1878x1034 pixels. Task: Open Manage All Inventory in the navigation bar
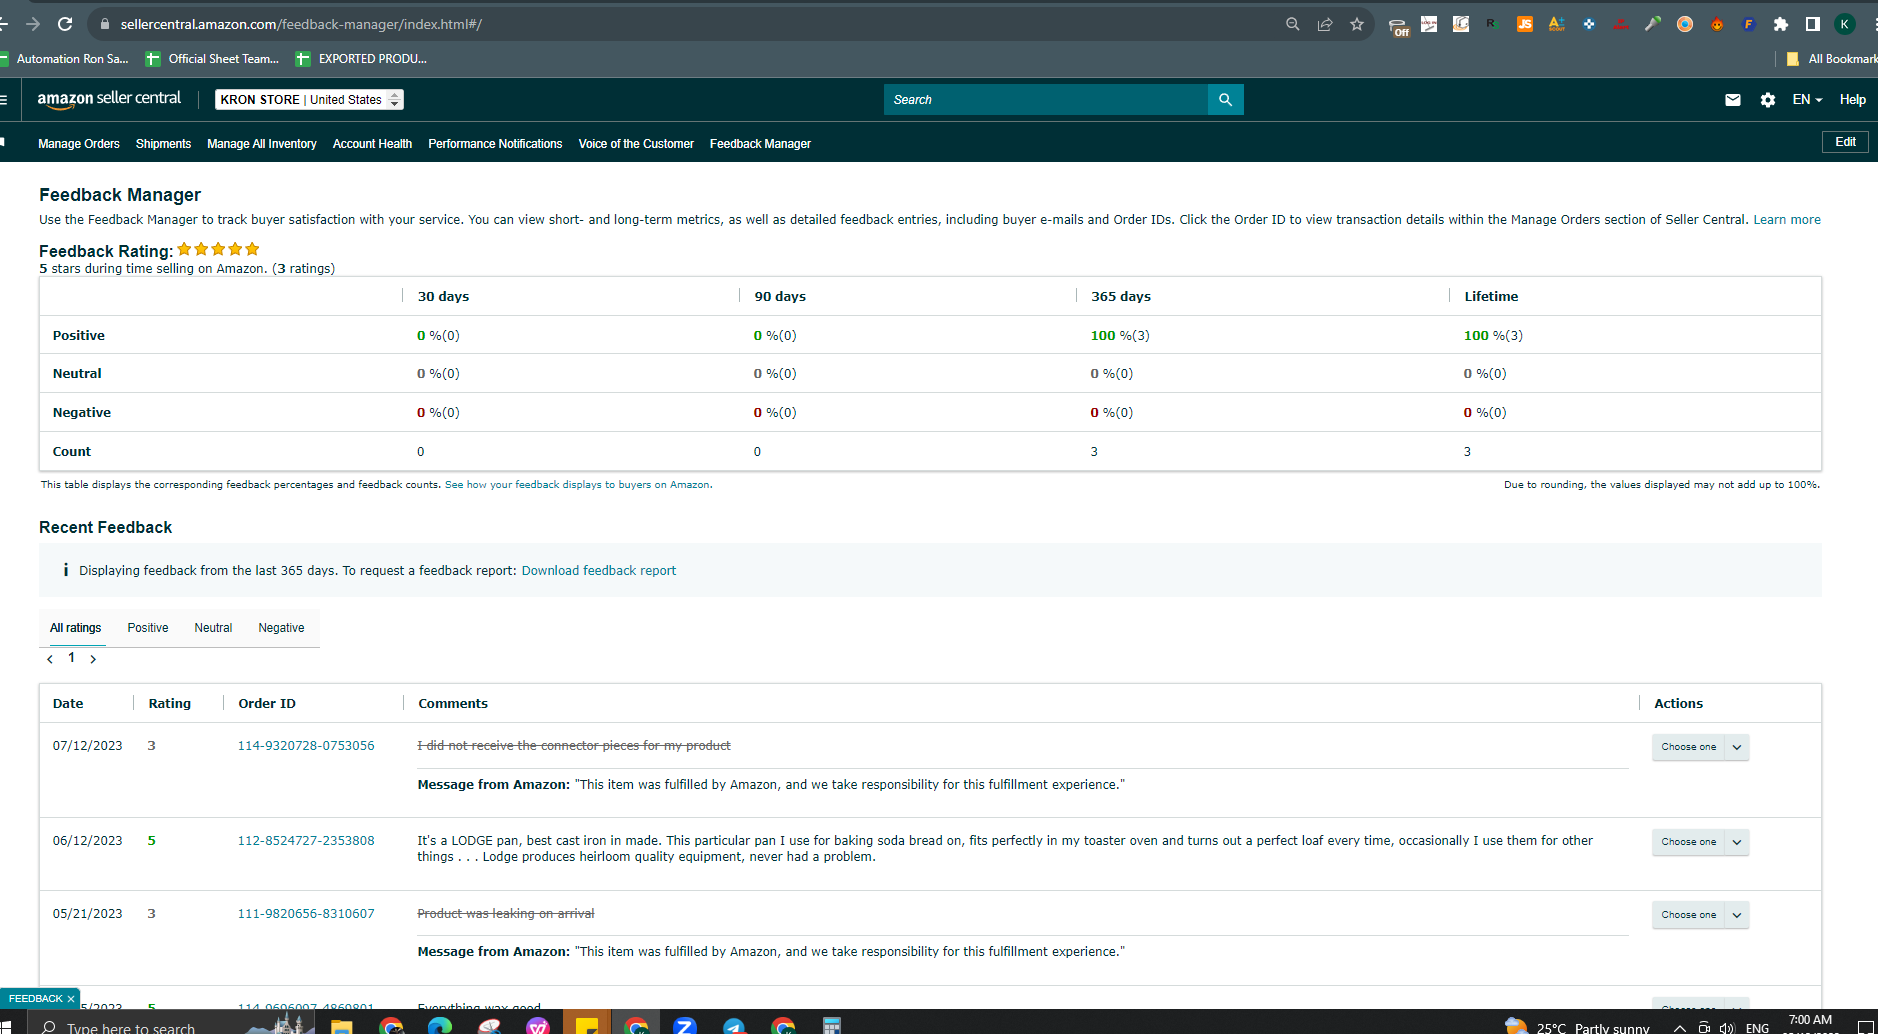pyautogui.click(x=262, y=144)
